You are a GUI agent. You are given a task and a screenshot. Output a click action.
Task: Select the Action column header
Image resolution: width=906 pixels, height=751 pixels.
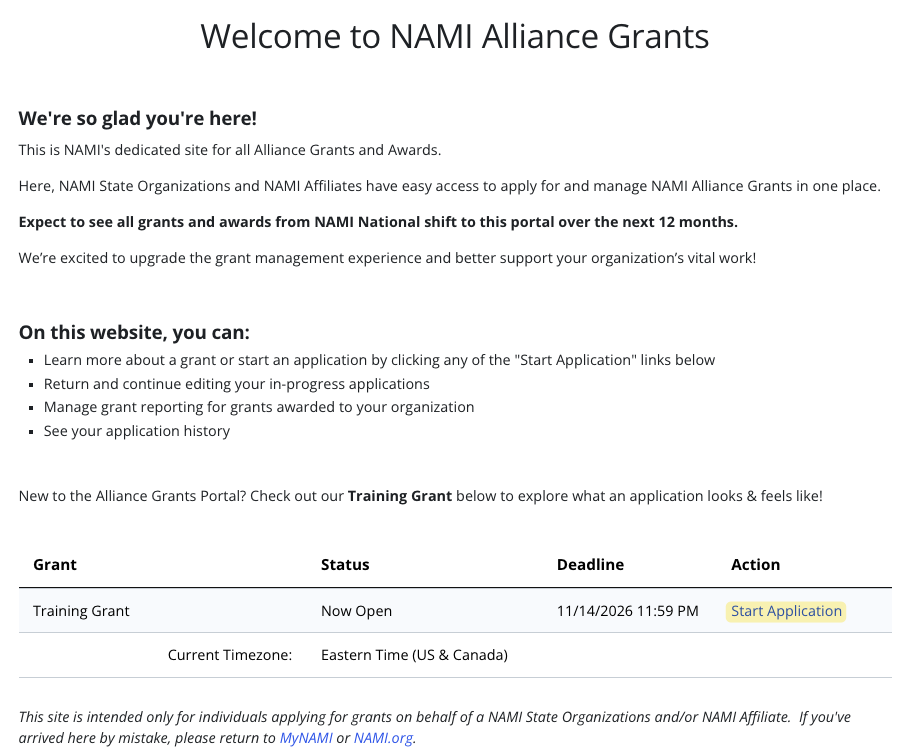pyautogui.click(x=755, y=564)
